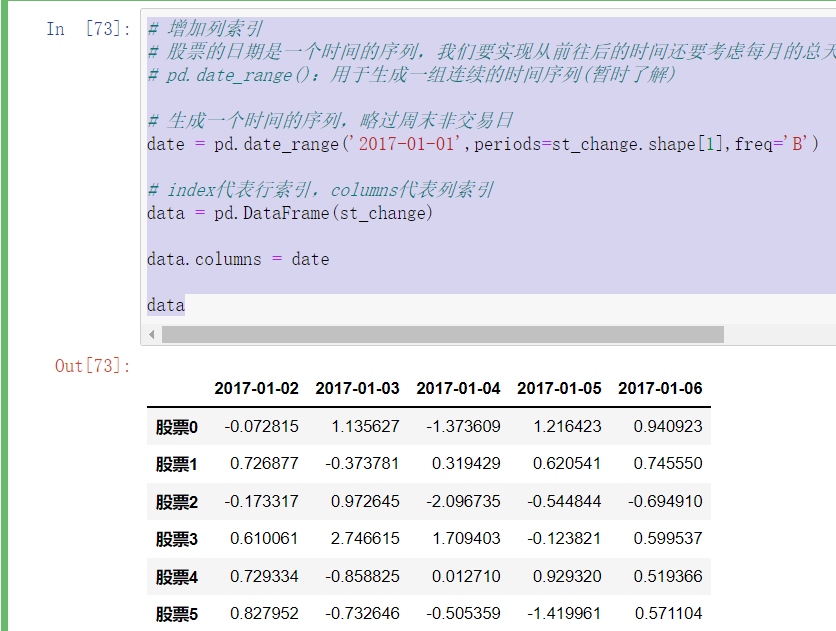
Task: Click the cell value 0.319429
Action: (467, 464)
